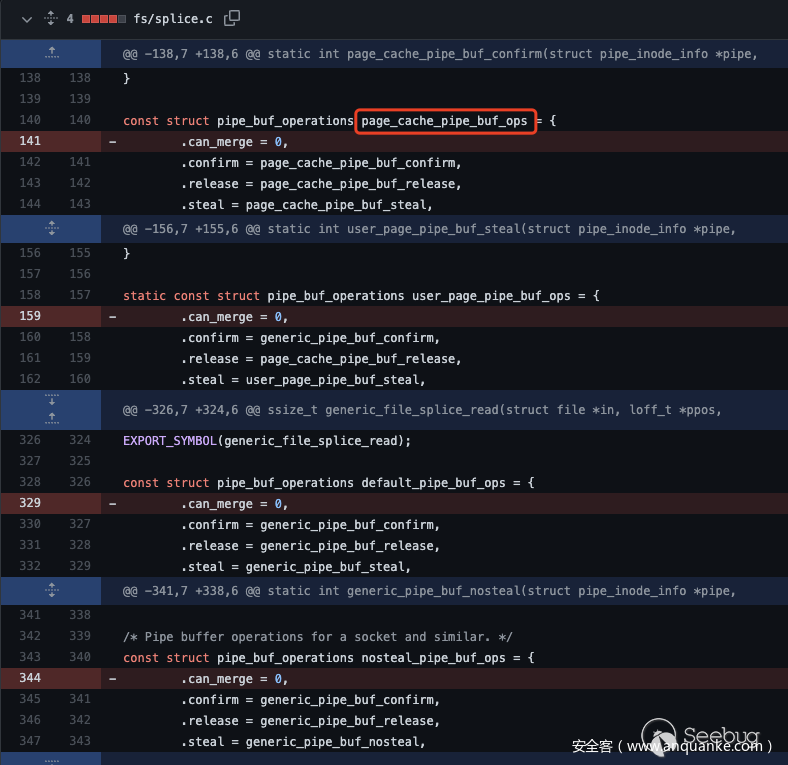Select removed line number 329

click(x=30, y=503)
